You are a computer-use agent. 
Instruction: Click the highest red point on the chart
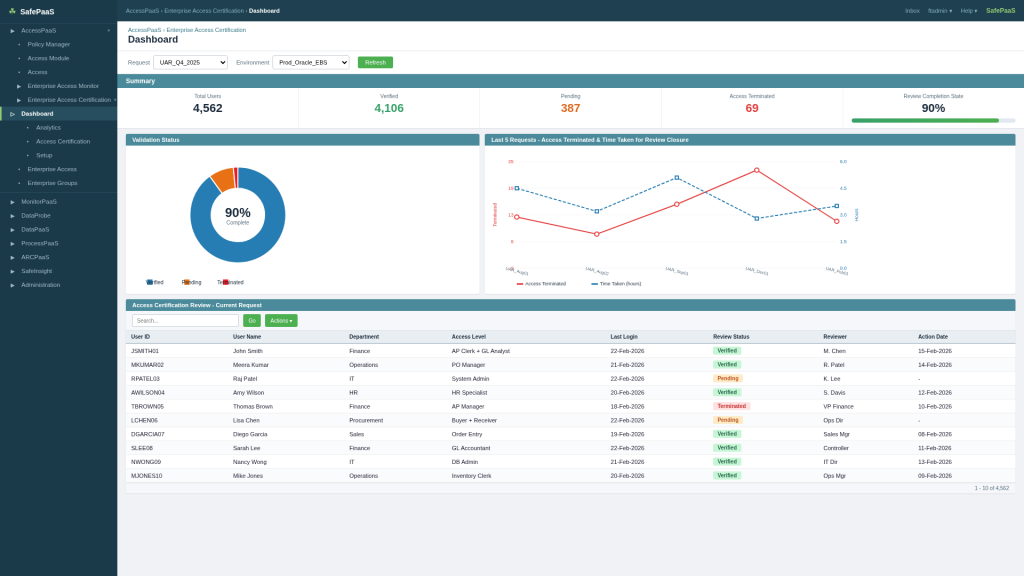coord(756,170)
